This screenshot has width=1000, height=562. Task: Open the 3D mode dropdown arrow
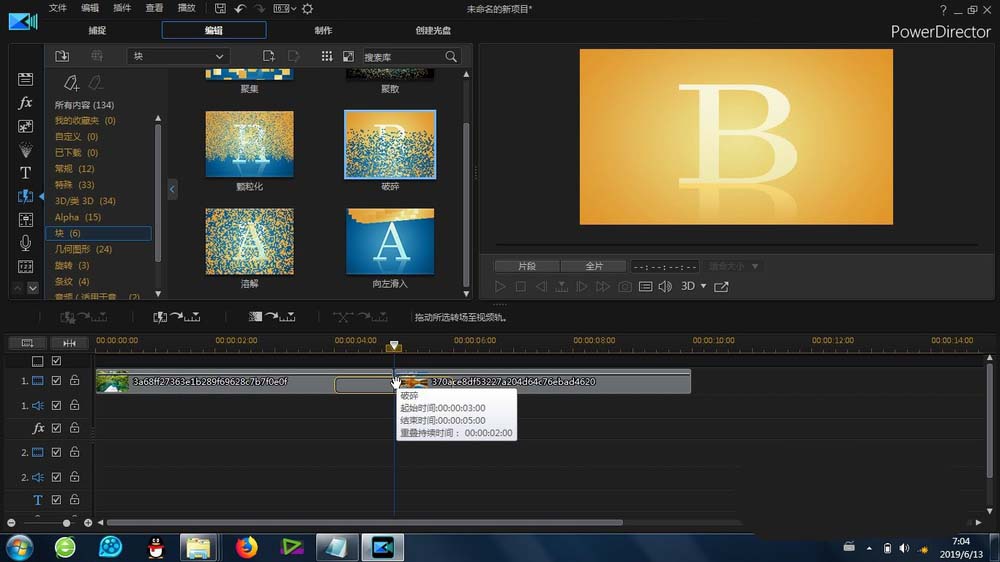[x=703, y=286]
